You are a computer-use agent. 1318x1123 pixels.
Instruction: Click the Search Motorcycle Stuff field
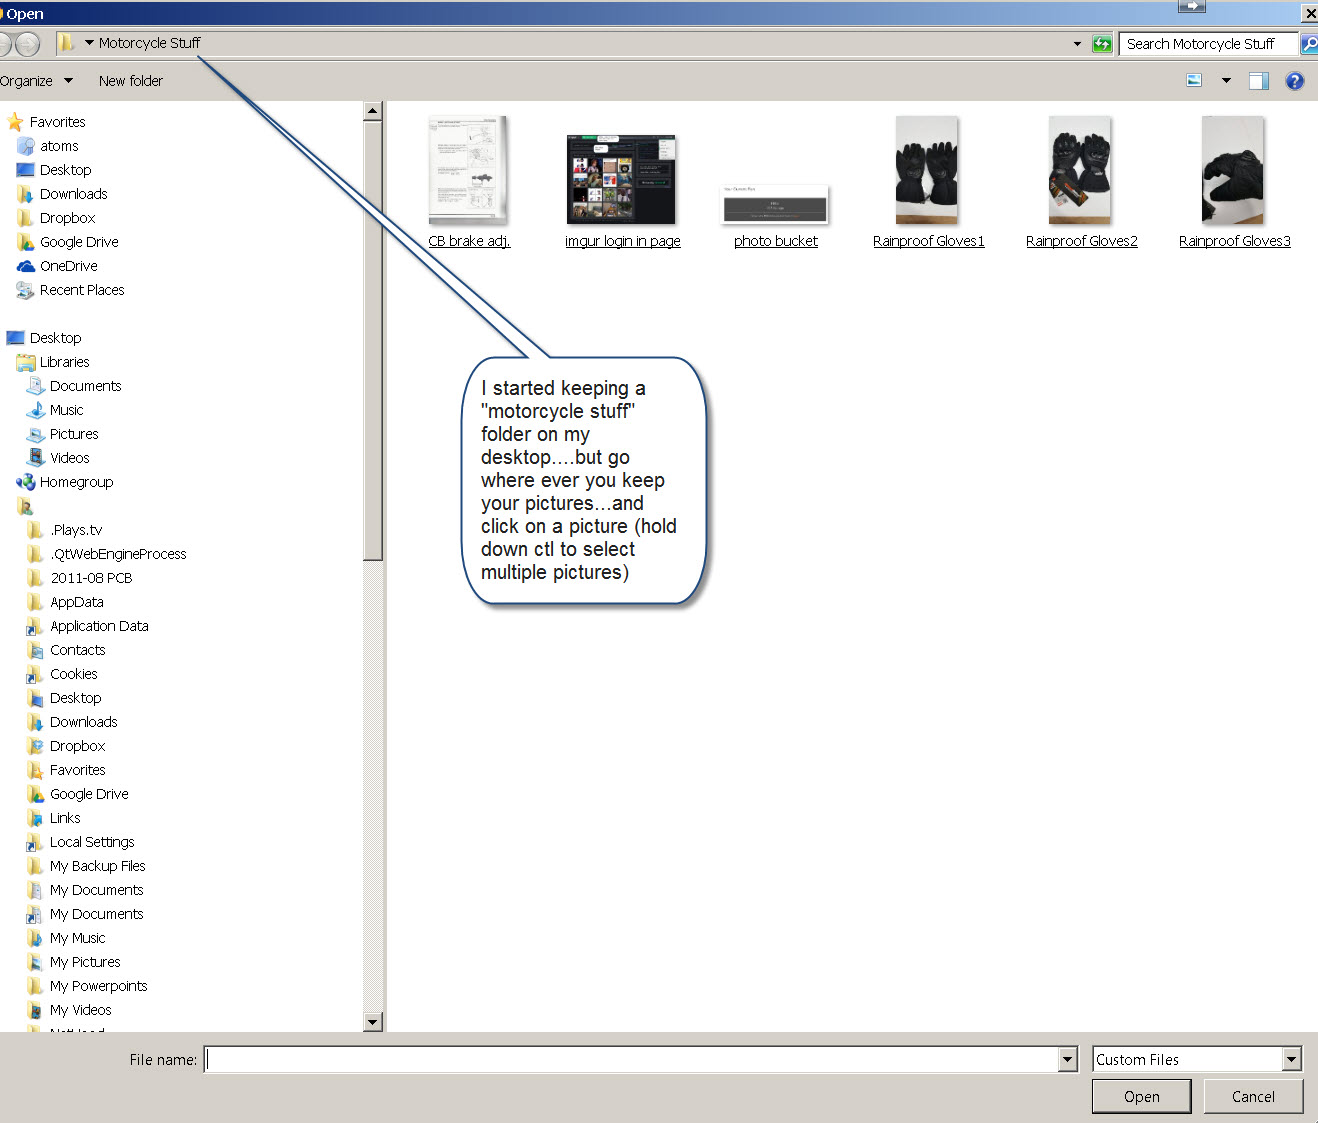click(x=1208, y=44)
